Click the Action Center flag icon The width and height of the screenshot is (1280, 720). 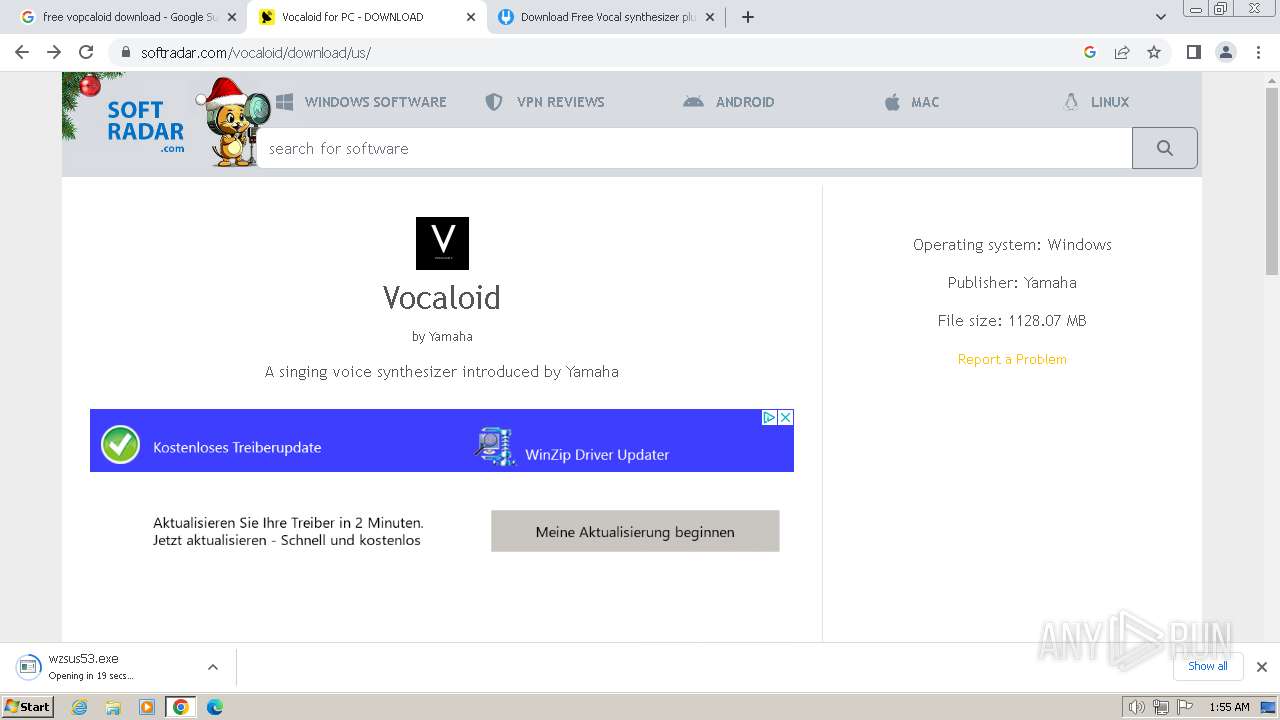(x=1184, y=707)
